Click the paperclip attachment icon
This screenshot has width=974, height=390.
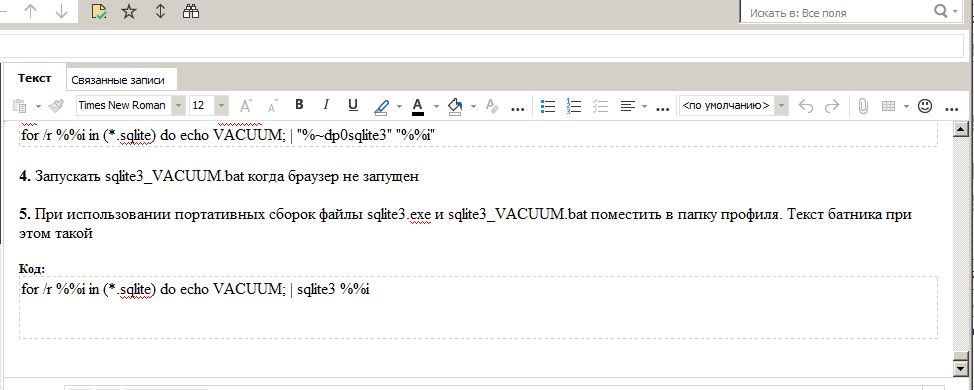tap(863, 106)
